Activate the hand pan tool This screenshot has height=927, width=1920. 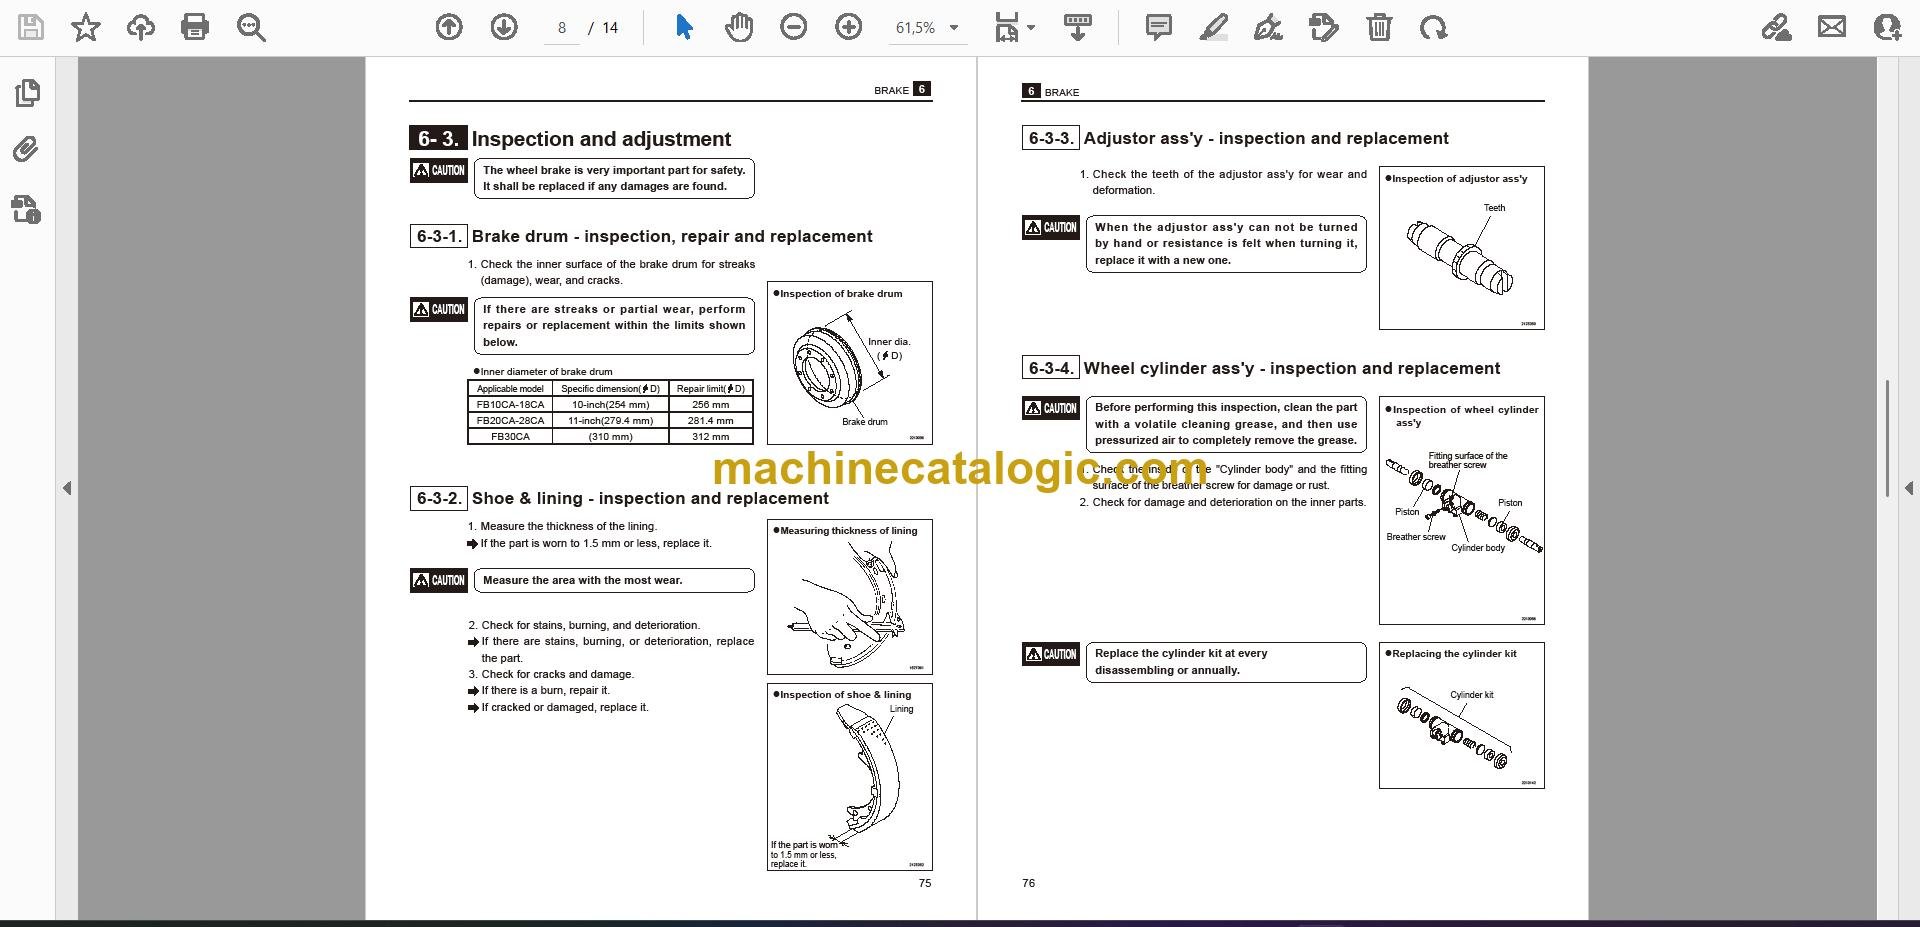[x=739, y=27]
